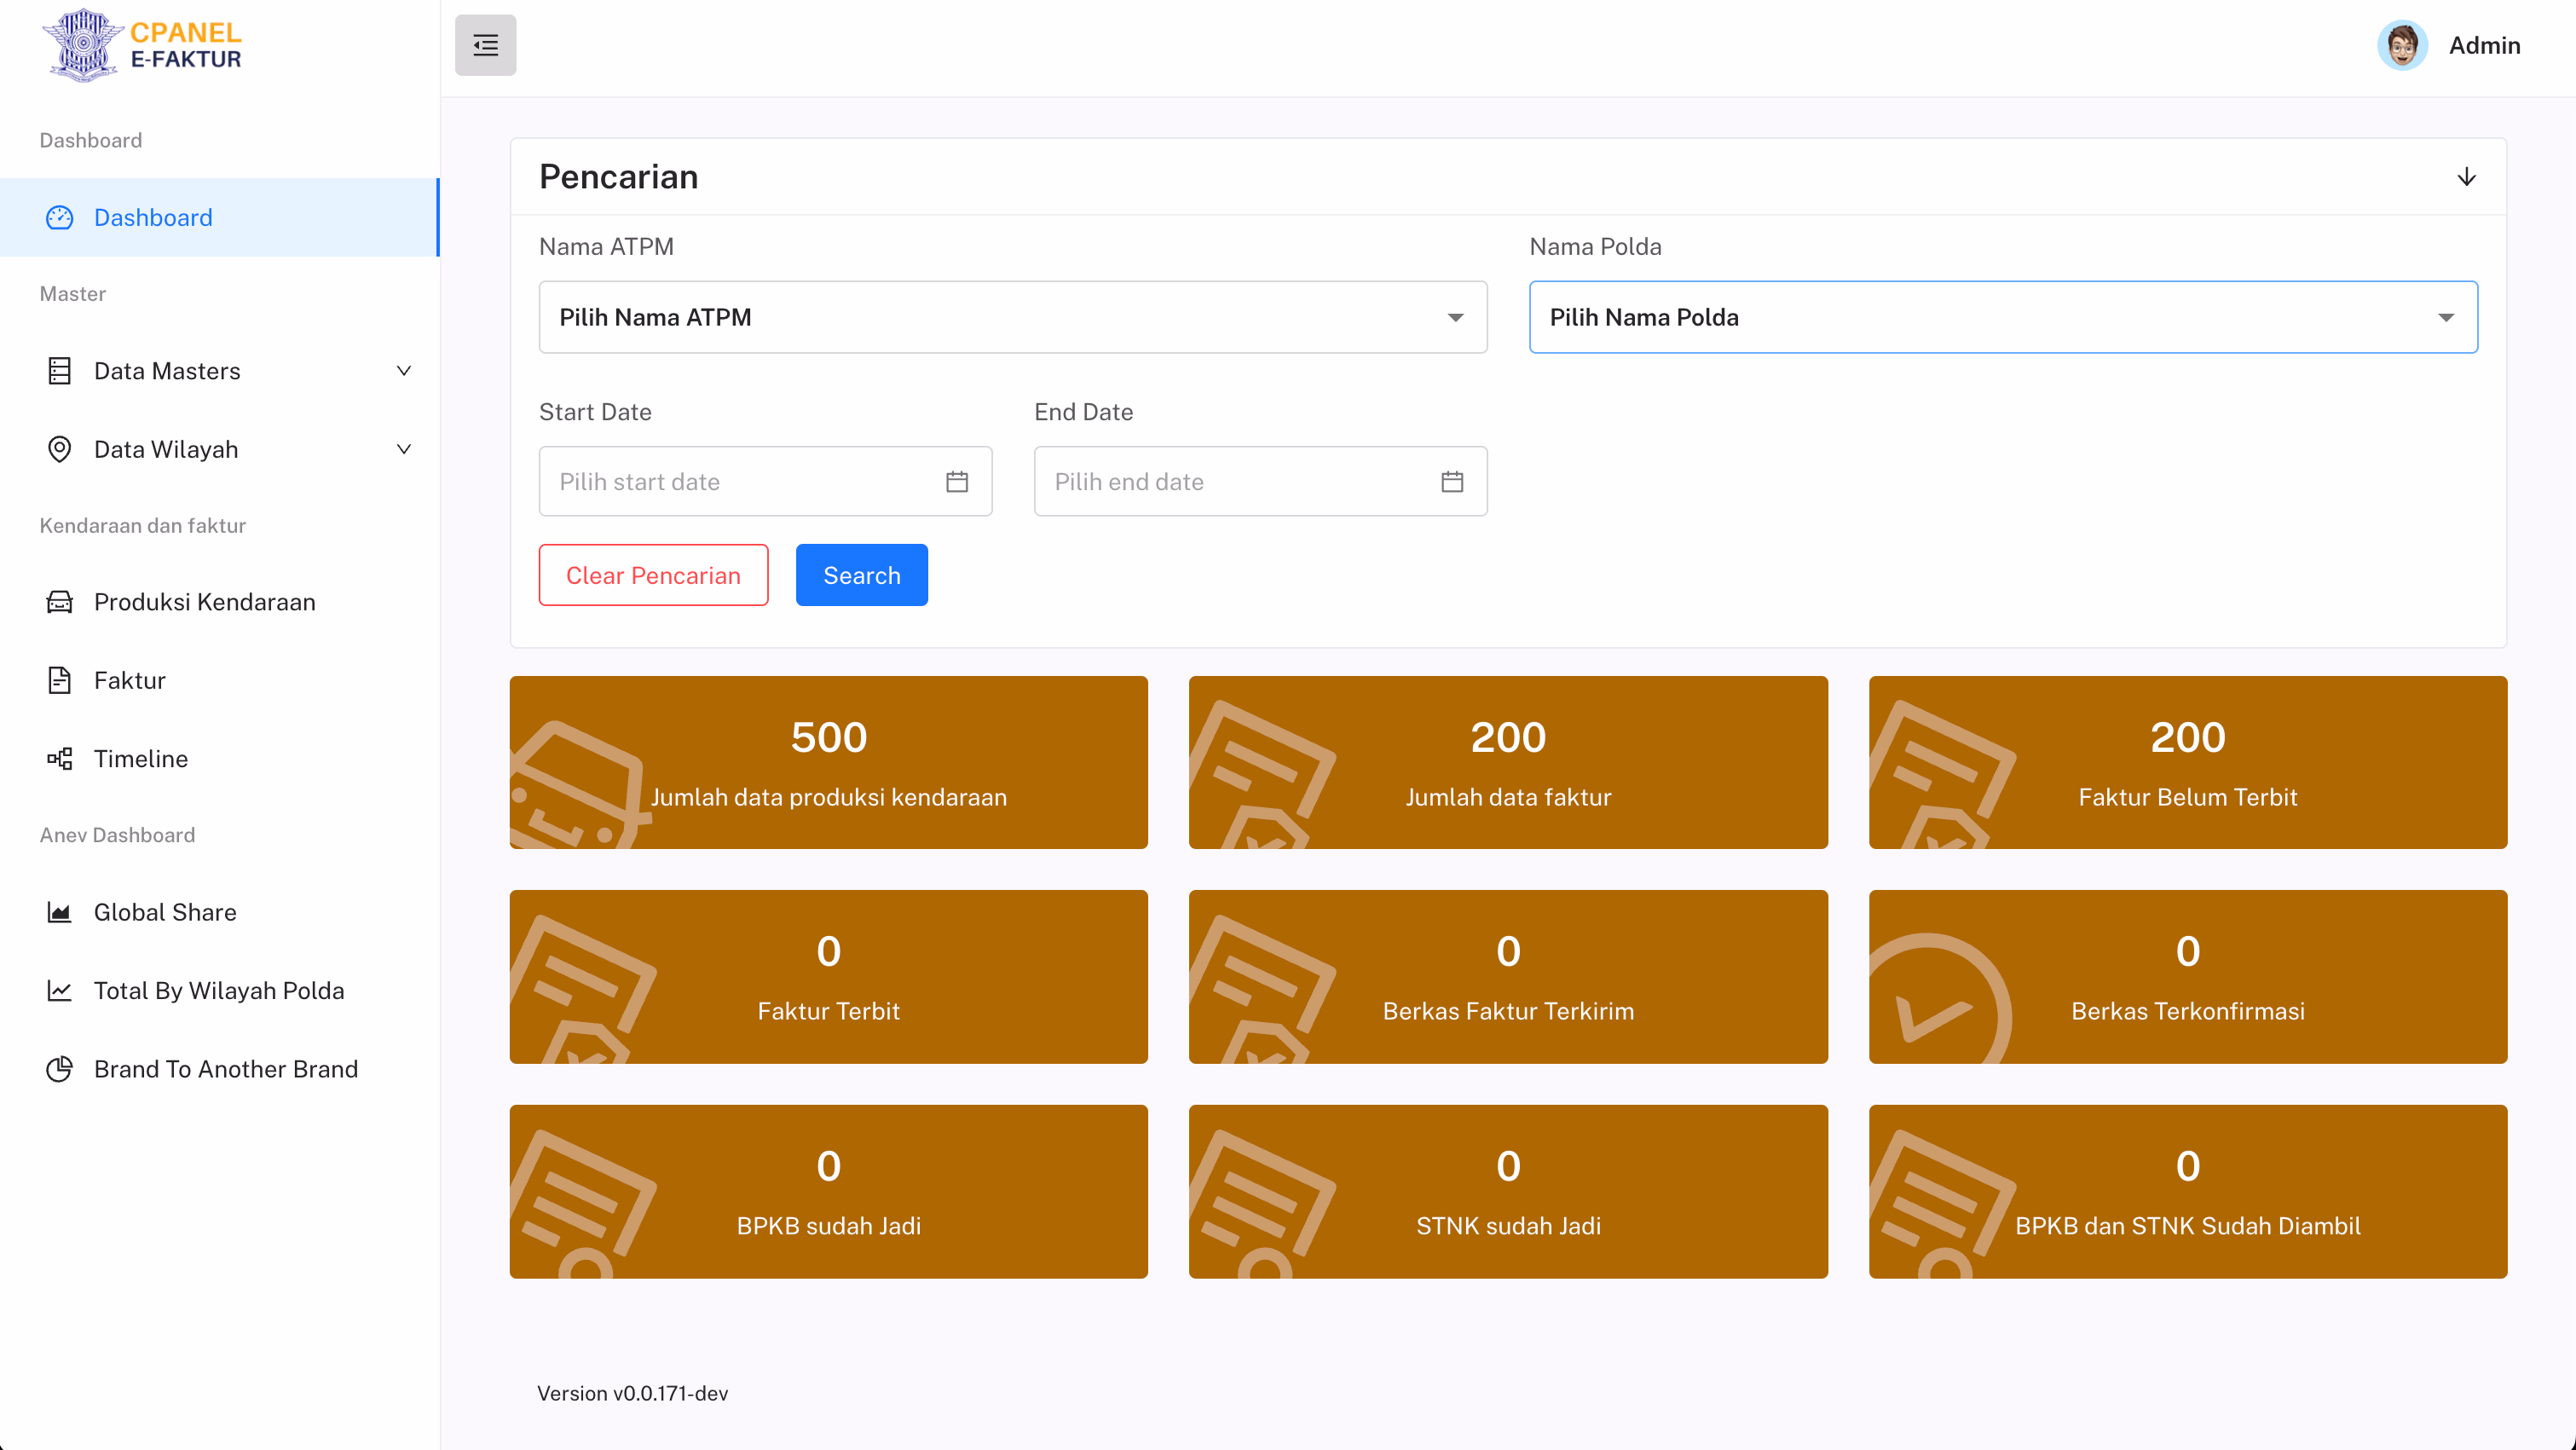
Task: Select the Dashboard menu item
Action: pos(153,218)
